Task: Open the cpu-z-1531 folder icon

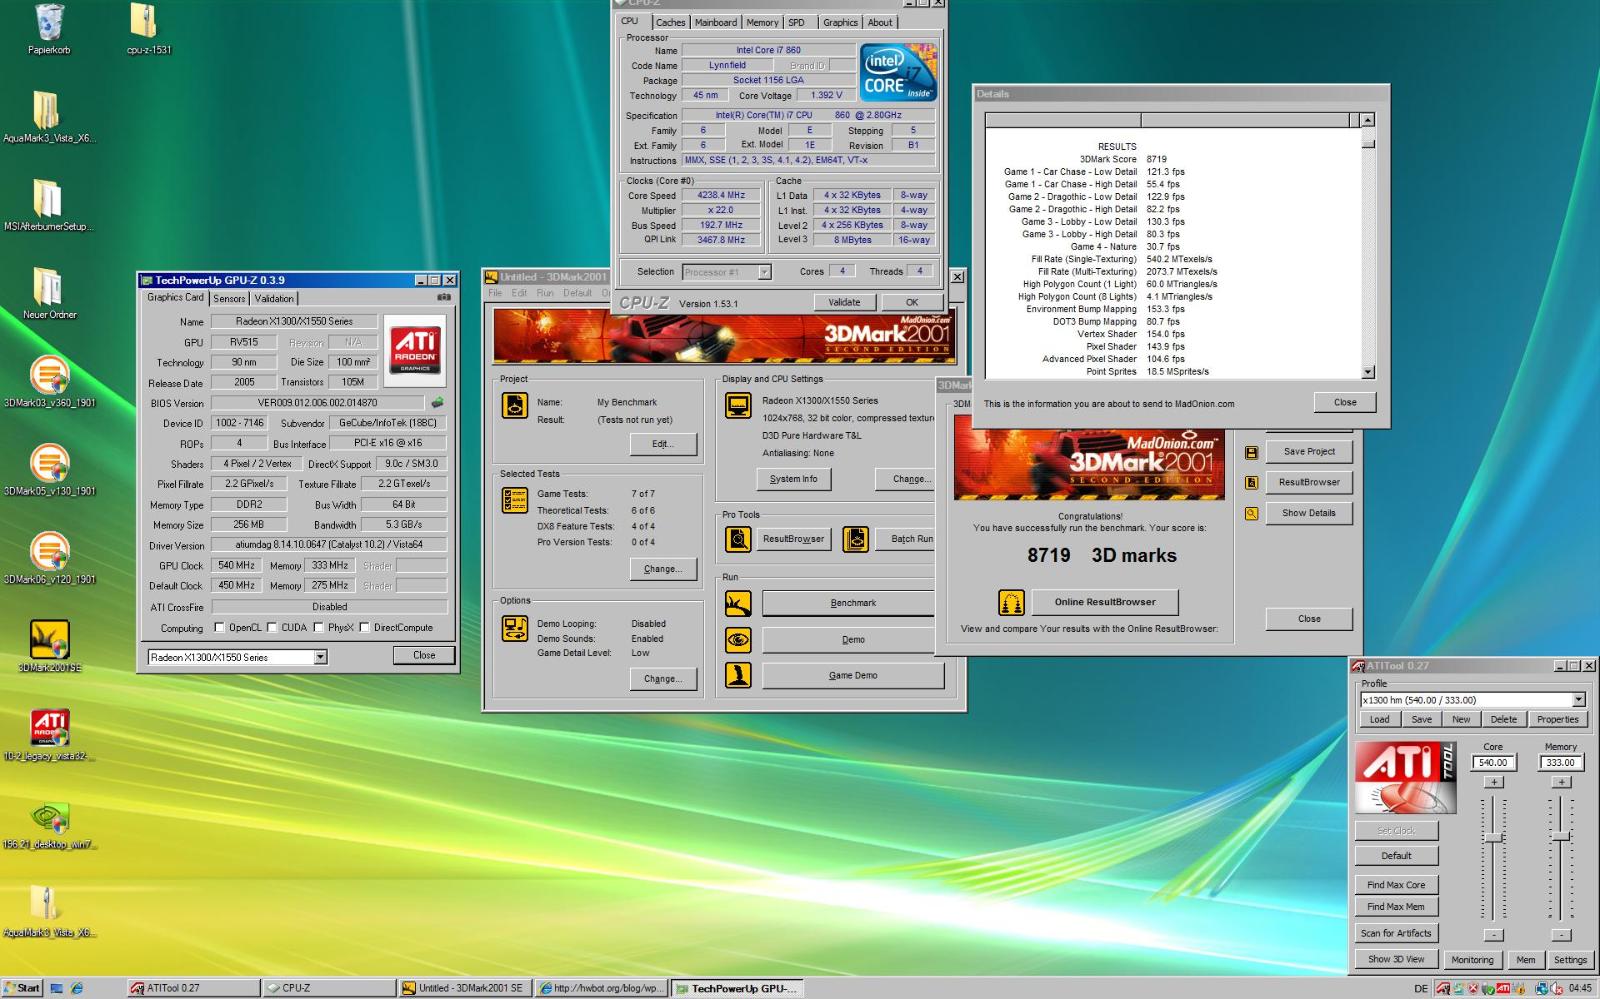Action: pyautogui.click(x=144, y=21)
